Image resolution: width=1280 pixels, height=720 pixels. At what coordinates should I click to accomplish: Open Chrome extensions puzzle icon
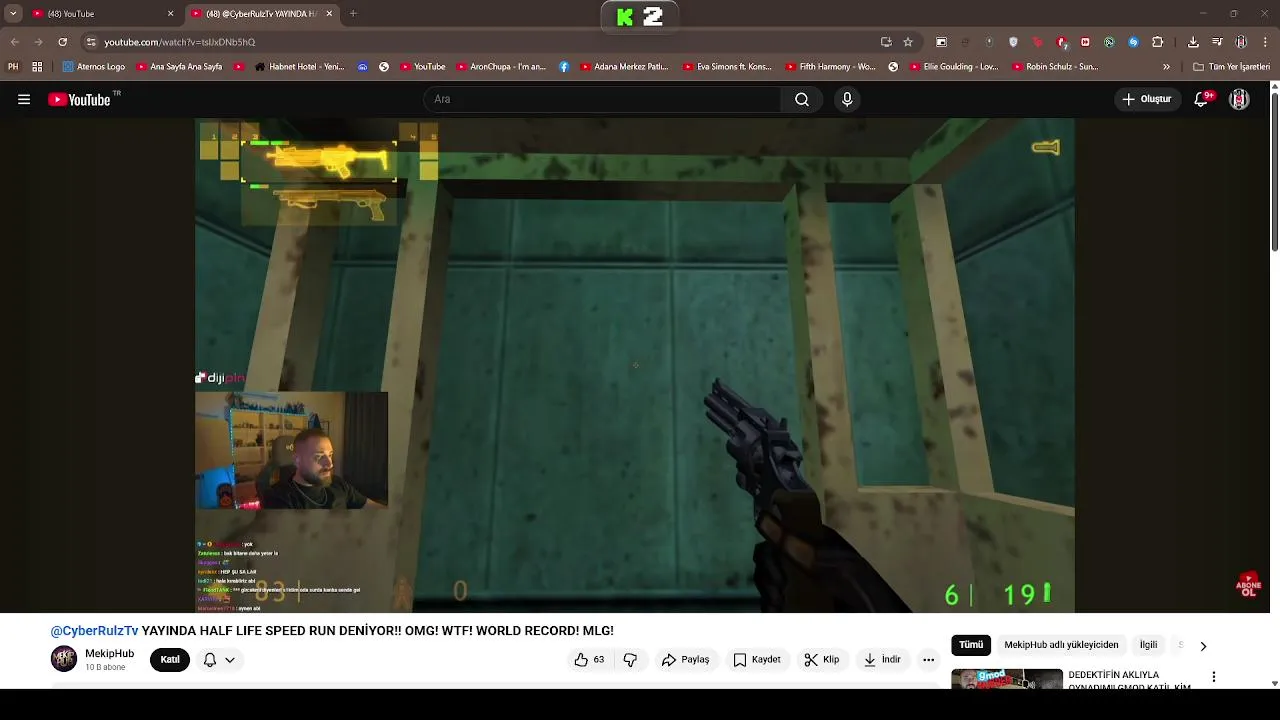1158,42
